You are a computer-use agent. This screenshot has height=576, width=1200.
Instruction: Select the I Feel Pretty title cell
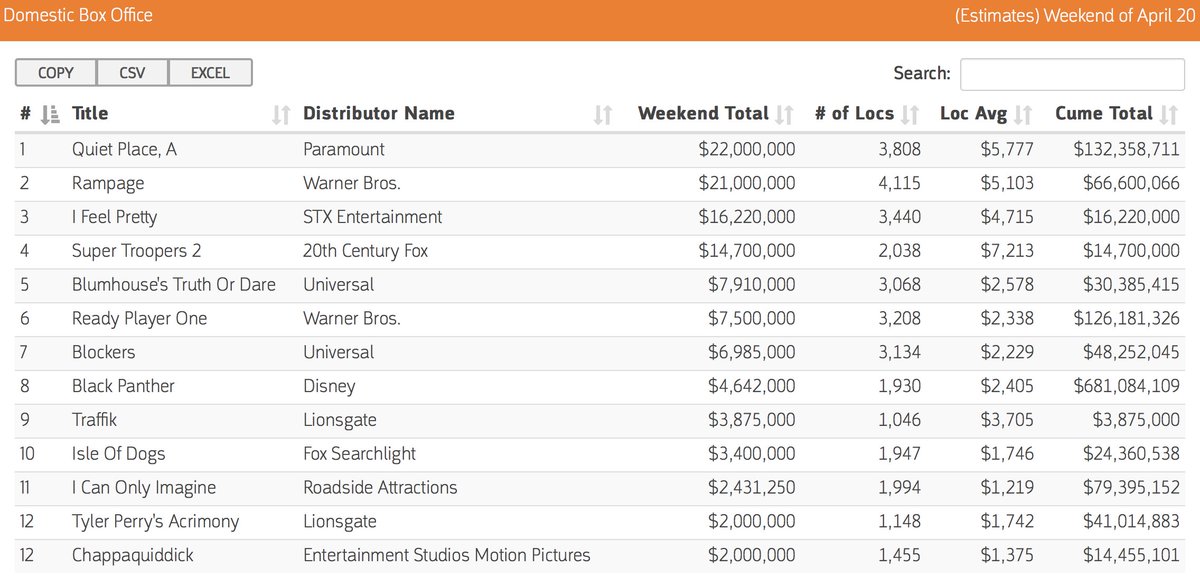click(114, 217)
